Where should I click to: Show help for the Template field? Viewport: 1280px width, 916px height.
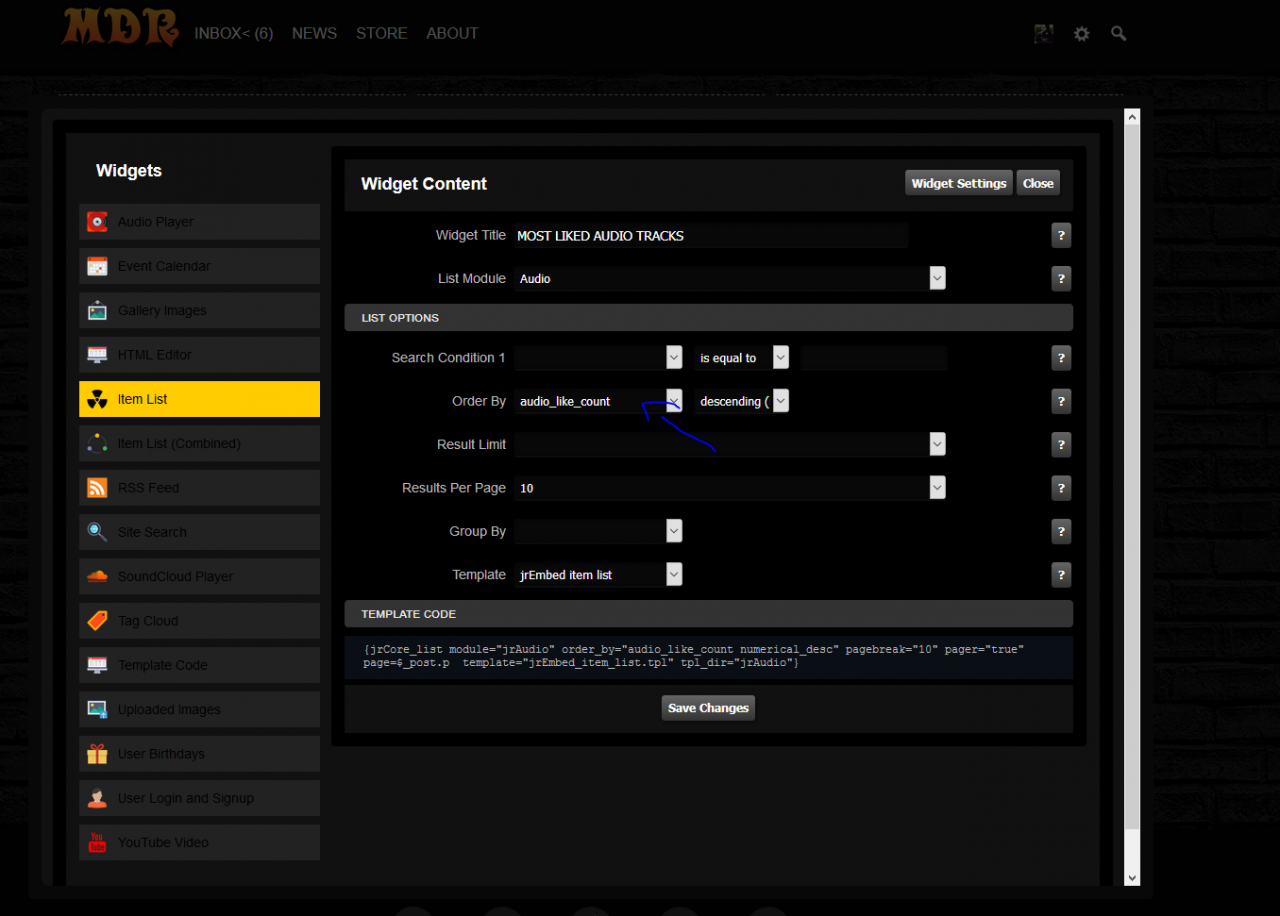click(x=1061, y=575)
